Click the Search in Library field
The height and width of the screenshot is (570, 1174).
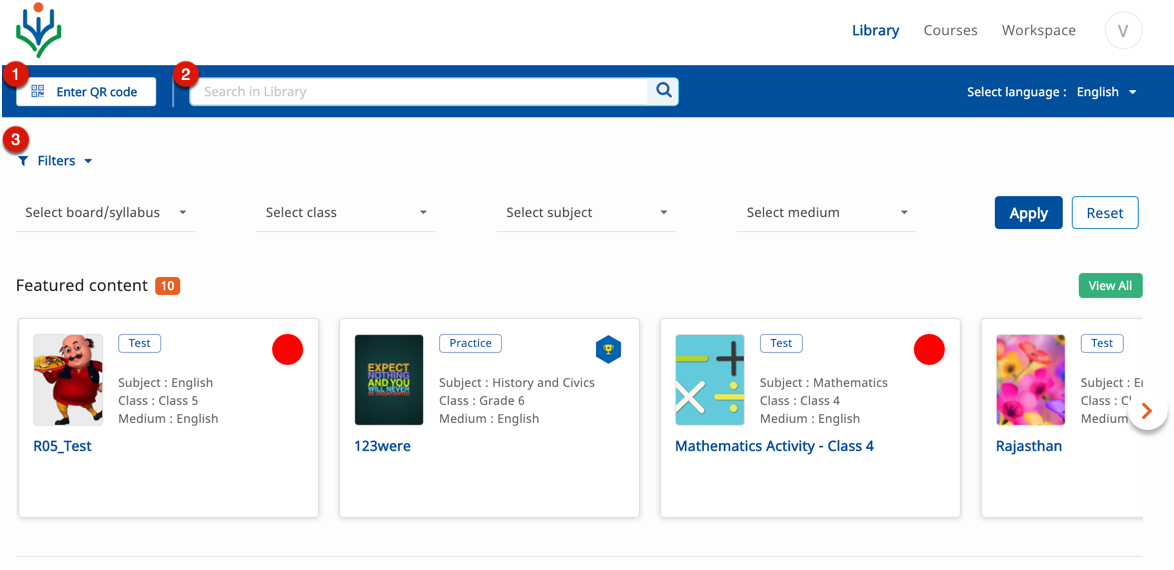pos(420,91)
